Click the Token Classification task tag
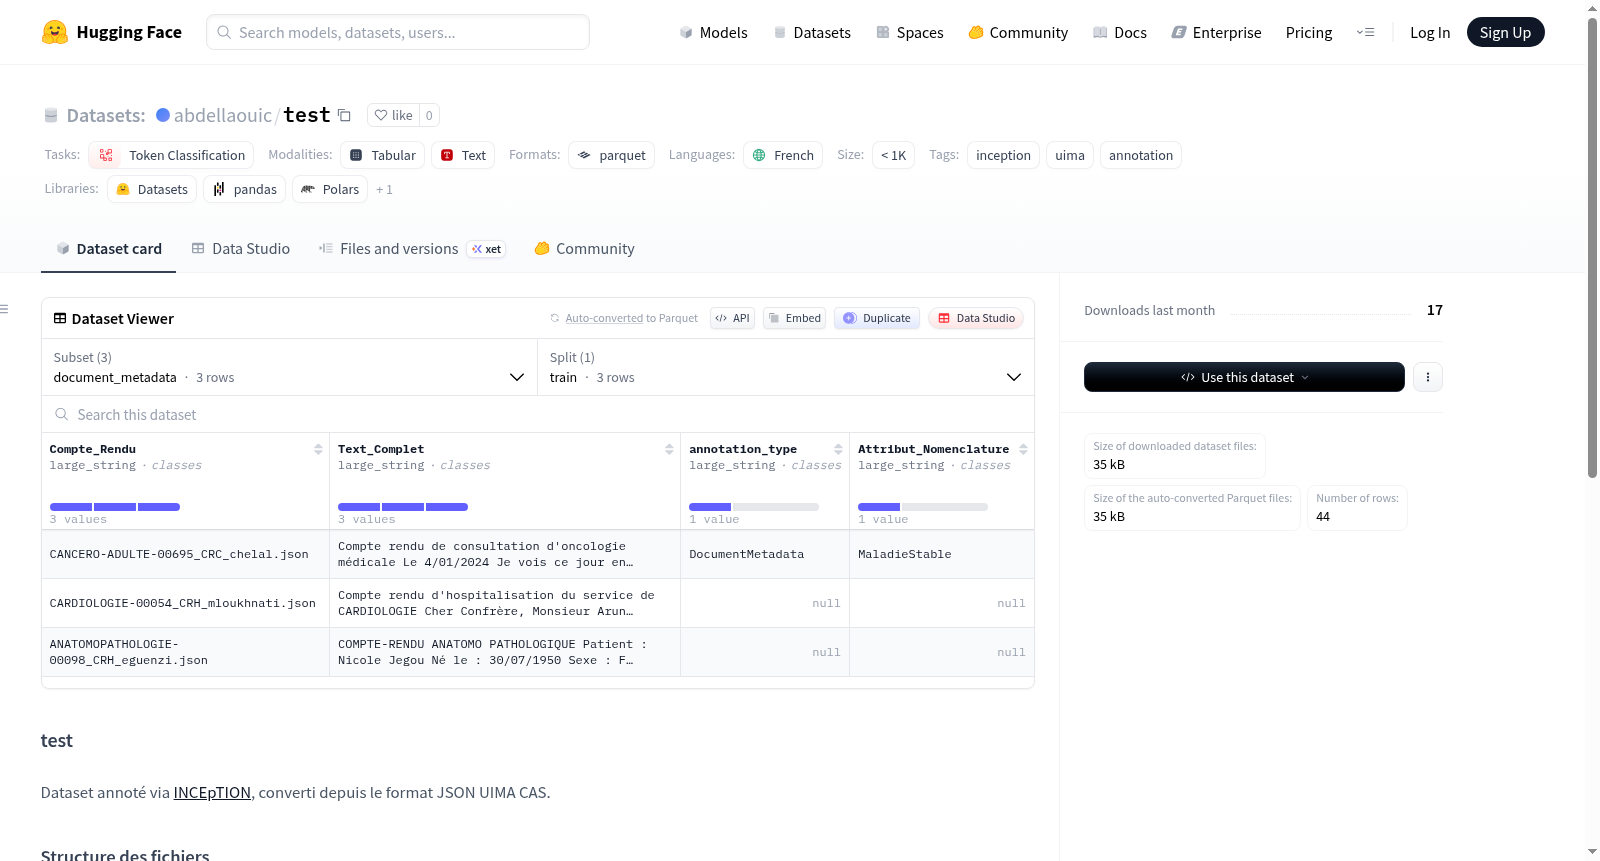The image size is (1600, 861). coord(171,155)
